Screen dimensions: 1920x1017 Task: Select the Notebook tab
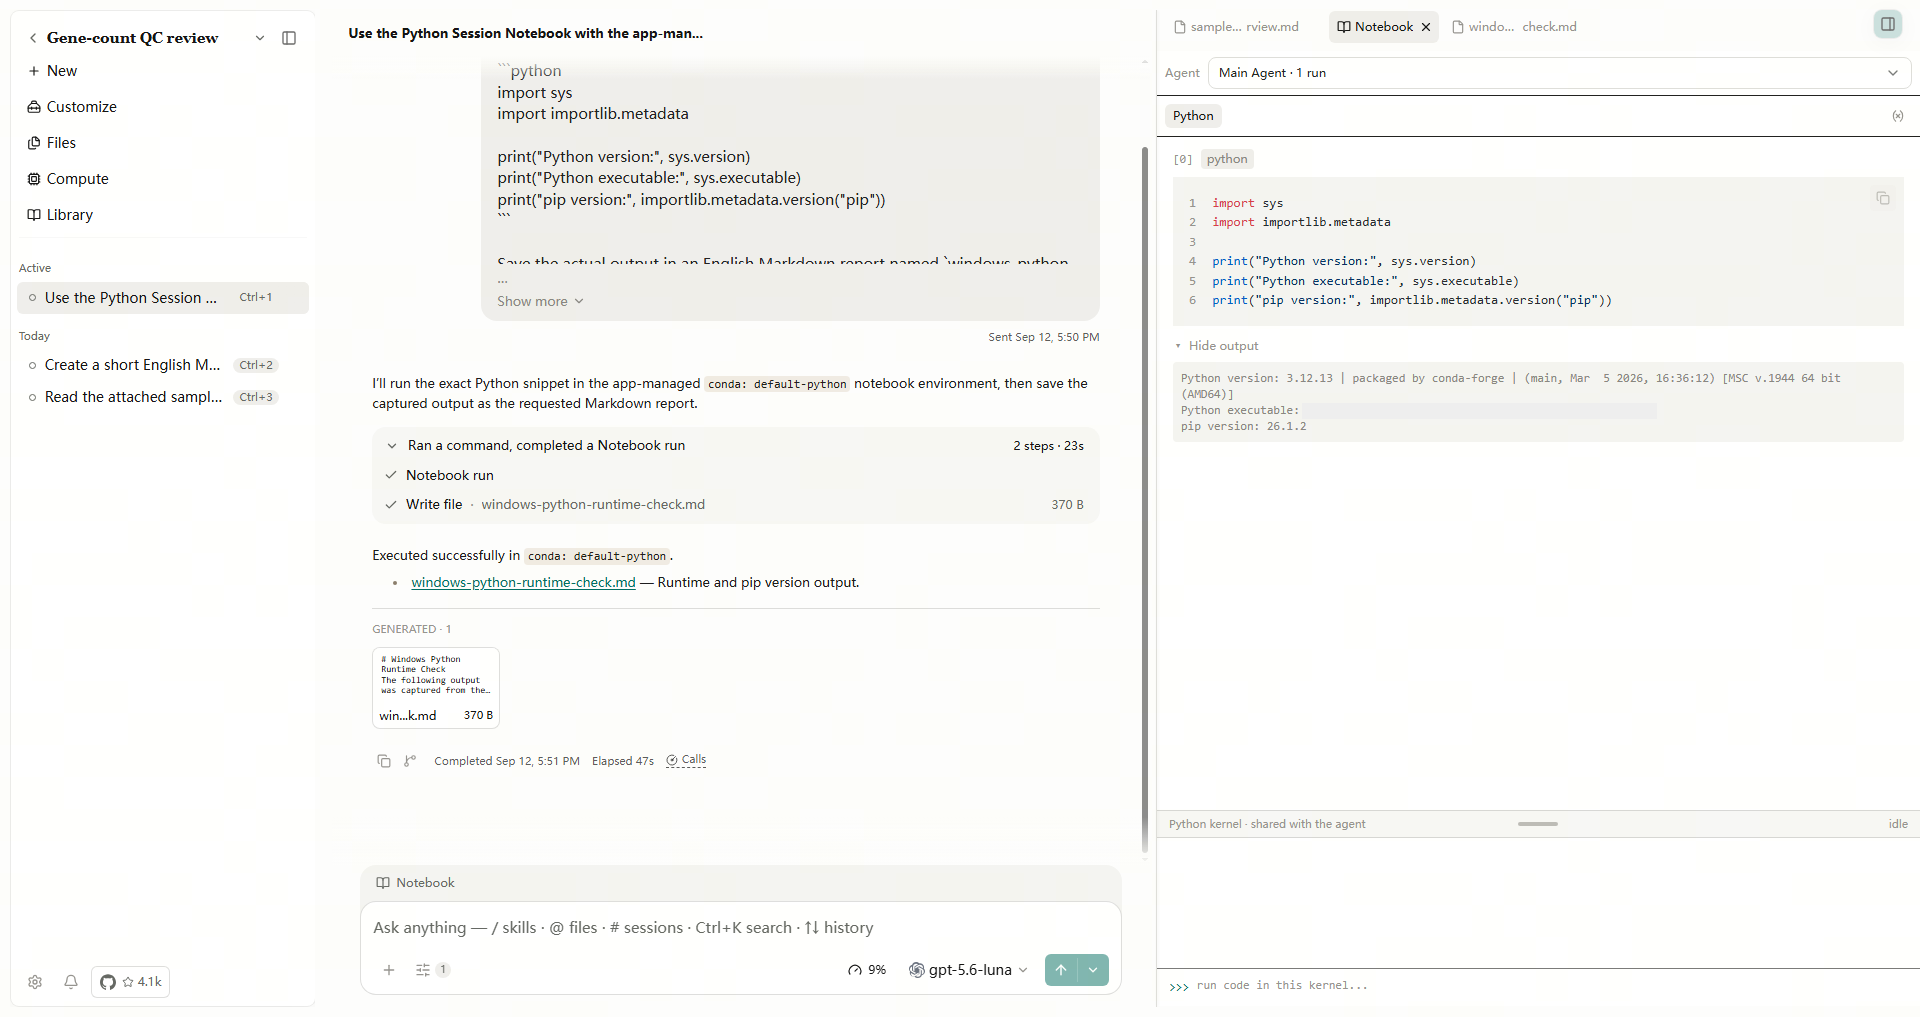(1375, 27)
